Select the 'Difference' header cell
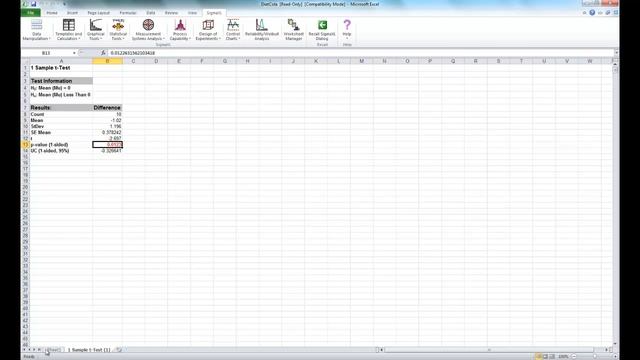This screenshot has width=640, height=360. pos(107,108)
